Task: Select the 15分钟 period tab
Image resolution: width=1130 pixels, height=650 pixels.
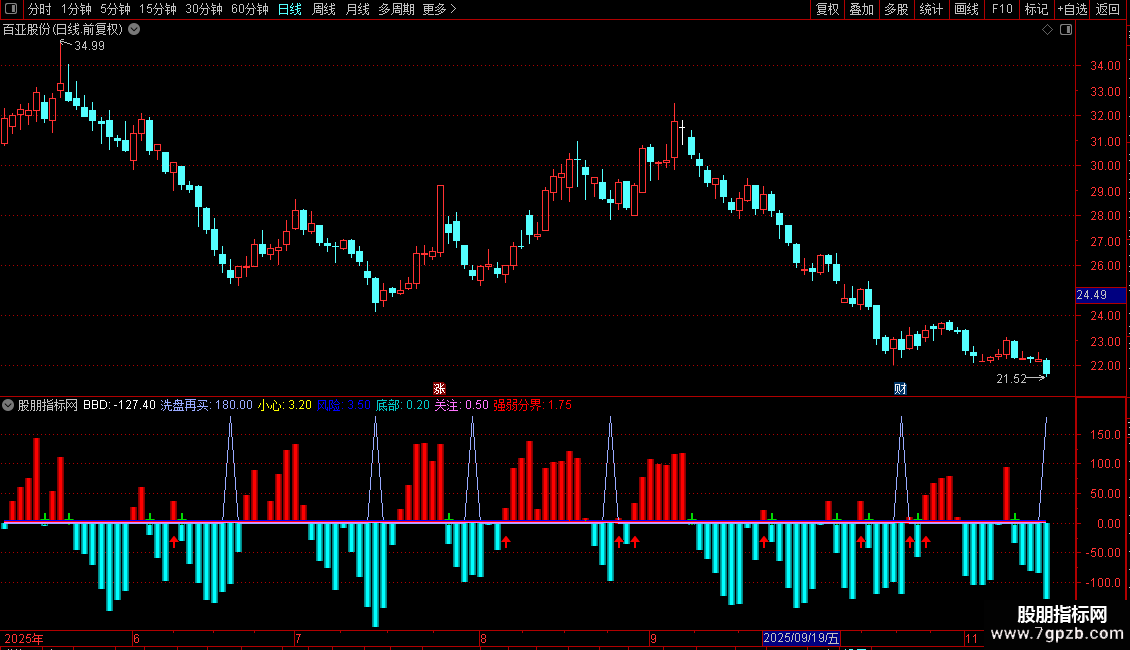Action: [158, 9]
